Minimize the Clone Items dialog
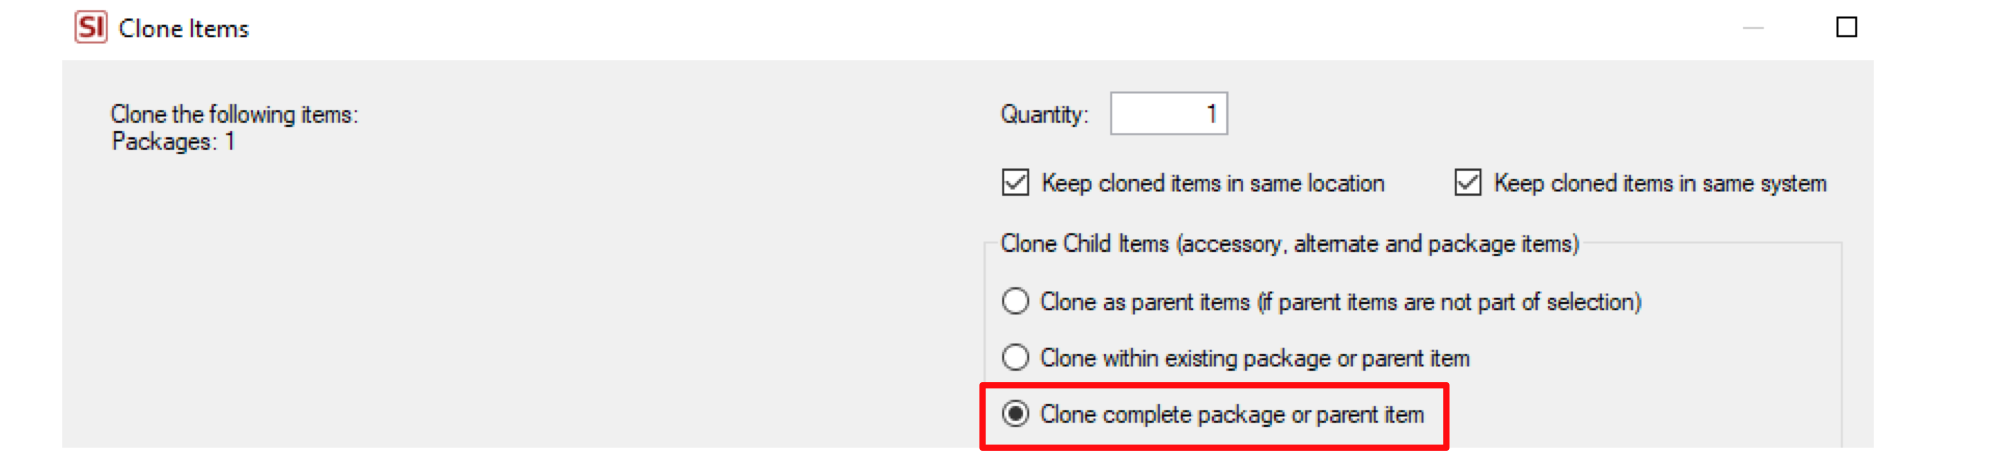Viewport: 2008px width, 464px height. pos(1752,28)
